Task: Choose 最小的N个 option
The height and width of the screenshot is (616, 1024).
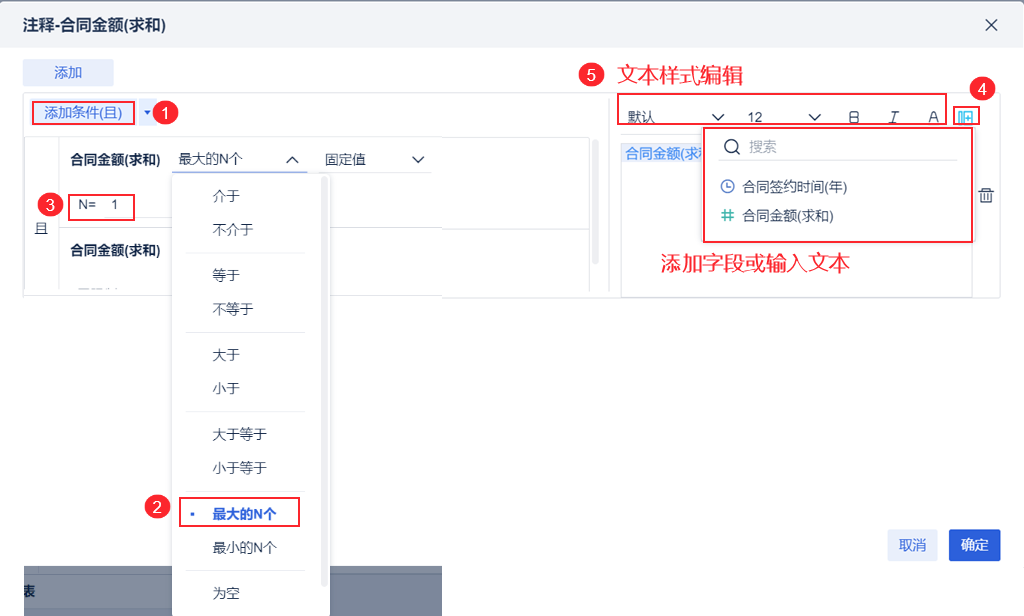Action: [x=244, y=547]
